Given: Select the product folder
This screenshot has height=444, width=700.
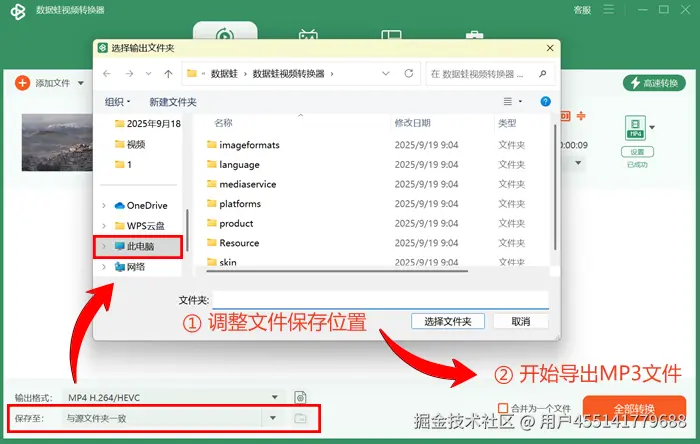Looking at the screenshot, I should pos(230,223).
